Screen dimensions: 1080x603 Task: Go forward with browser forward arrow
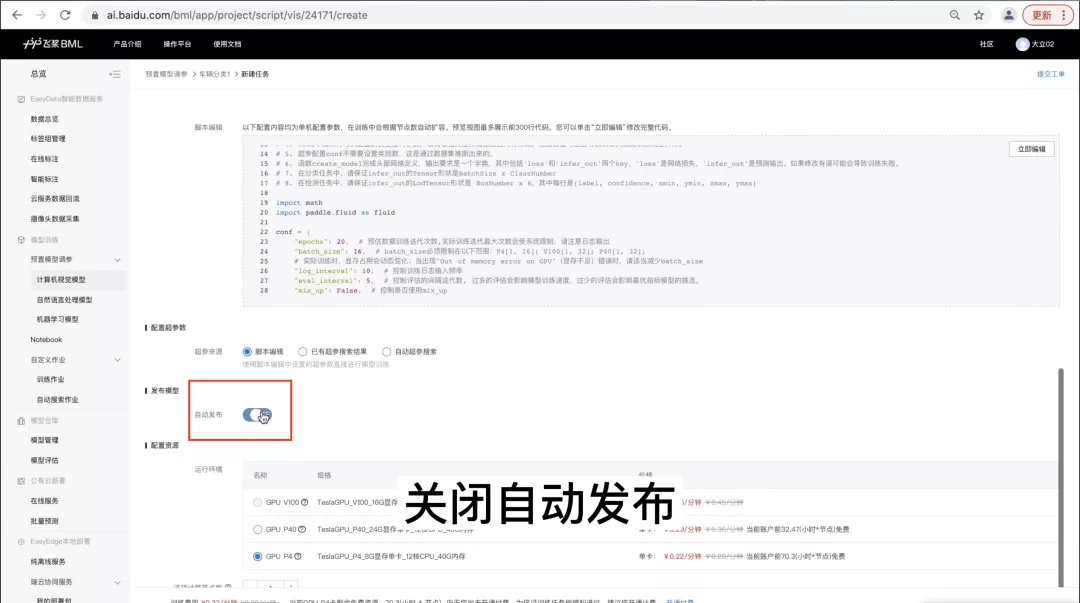click(41, 15)
